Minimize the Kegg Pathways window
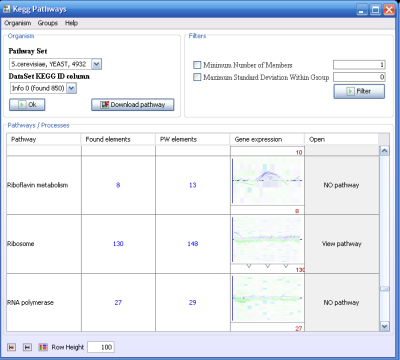 point(362,10)
